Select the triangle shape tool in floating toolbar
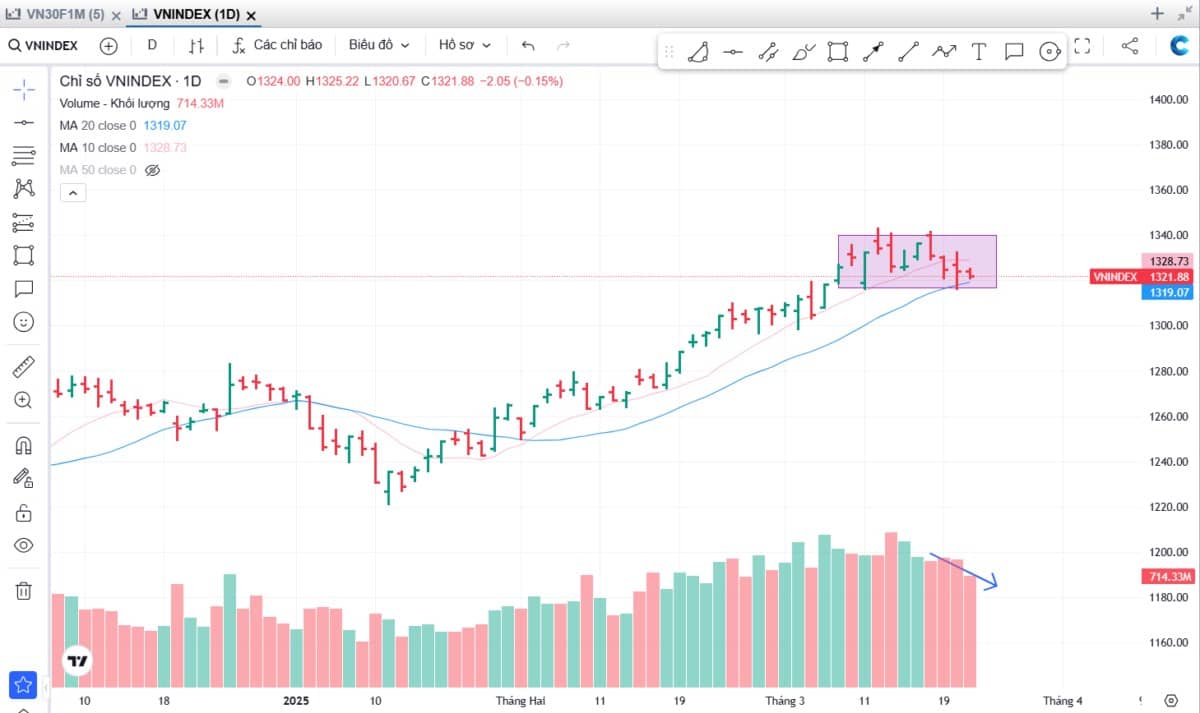The width and height of the screenshot is (1200, 713). click(x=699, y=52)
